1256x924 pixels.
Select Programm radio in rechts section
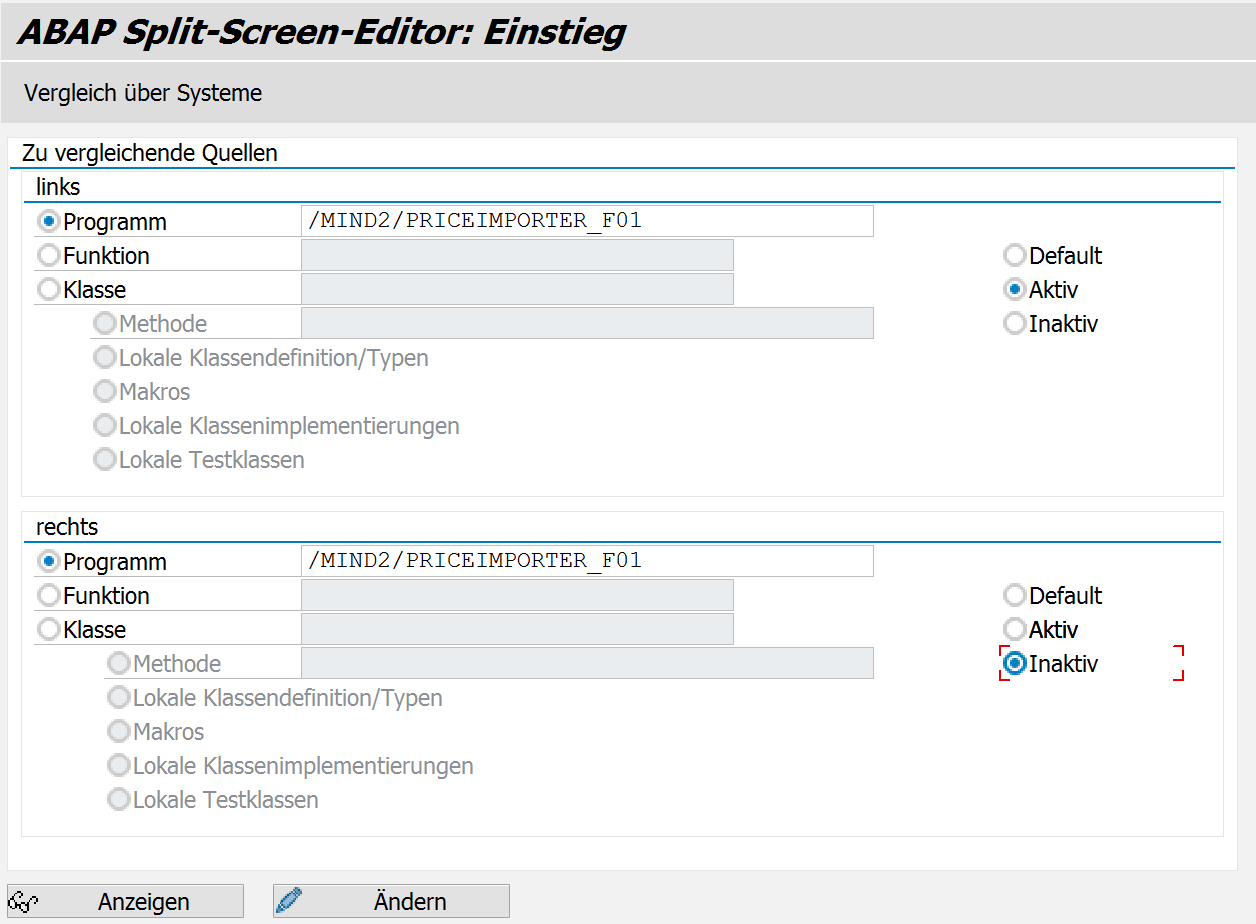click(x=49, y=561)
